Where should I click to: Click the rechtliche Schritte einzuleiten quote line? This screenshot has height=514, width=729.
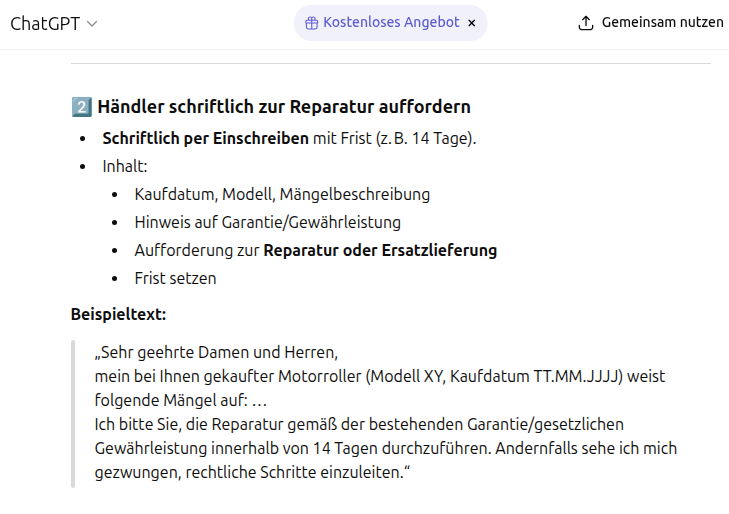point(252,471)
